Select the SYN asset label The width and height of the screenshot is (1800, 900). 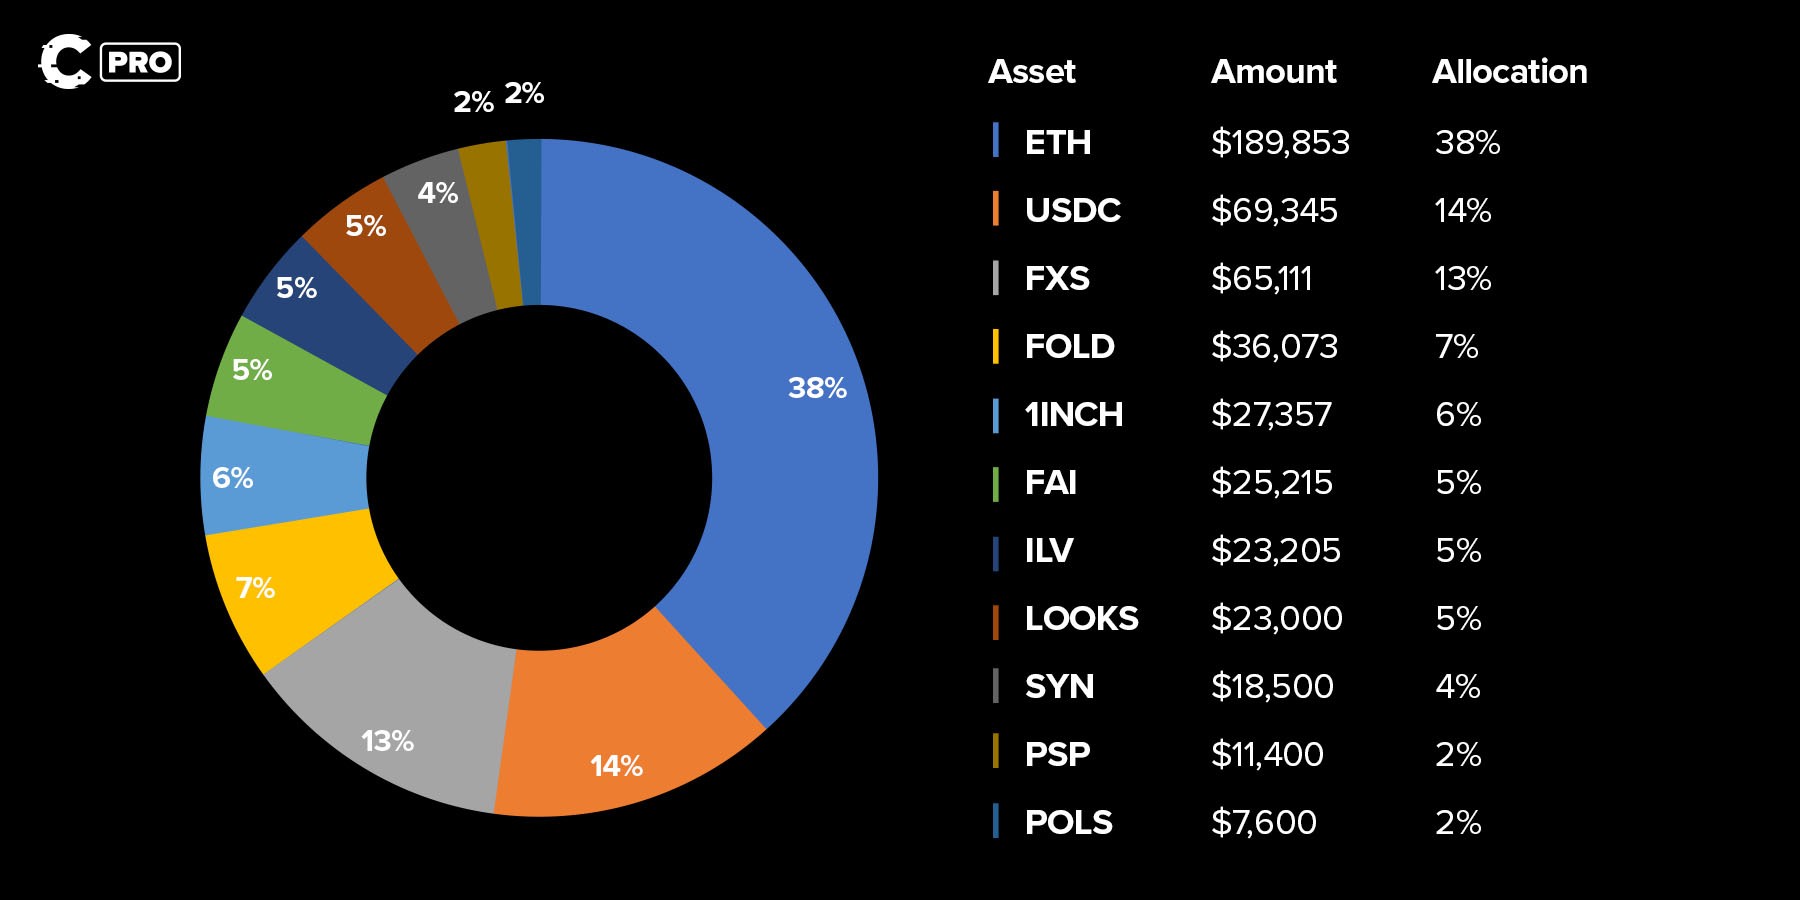[1059, 687]
